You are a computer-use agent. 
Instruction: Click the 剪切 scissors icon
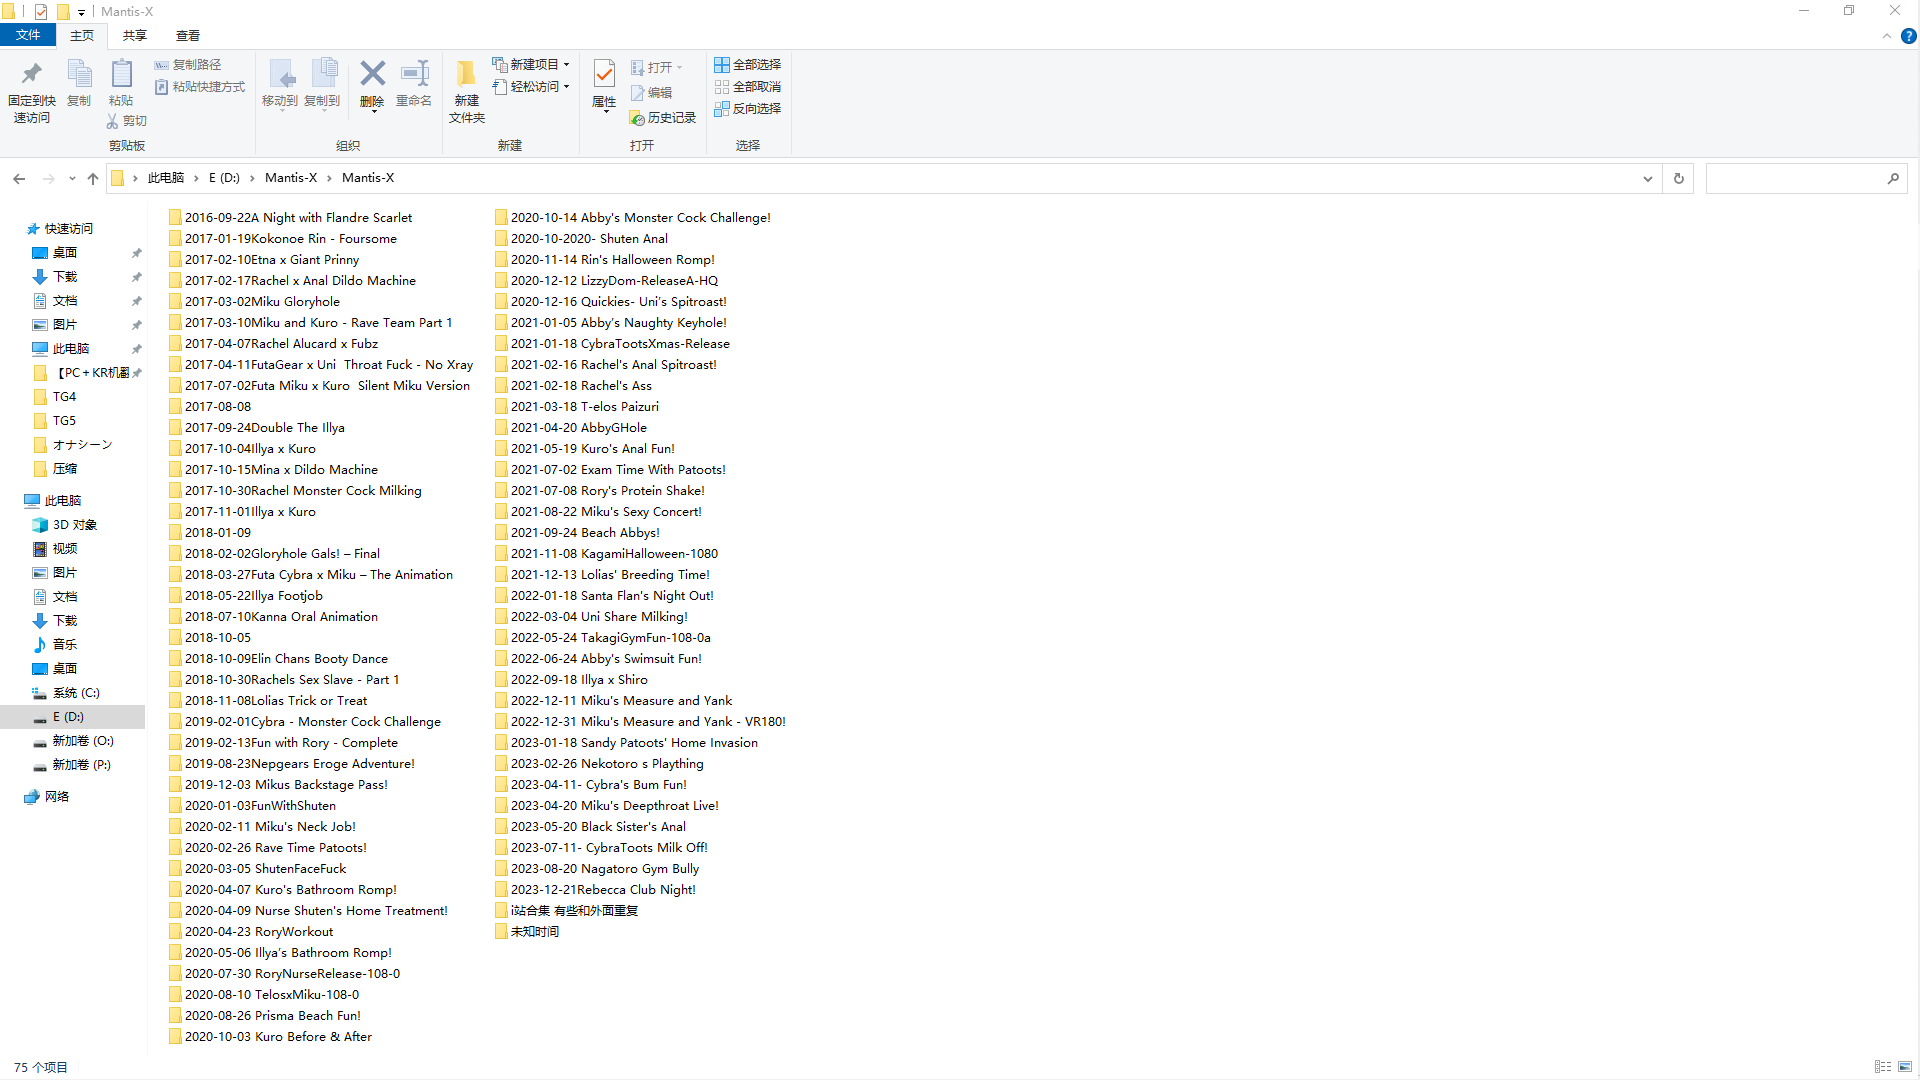(113, 121)
